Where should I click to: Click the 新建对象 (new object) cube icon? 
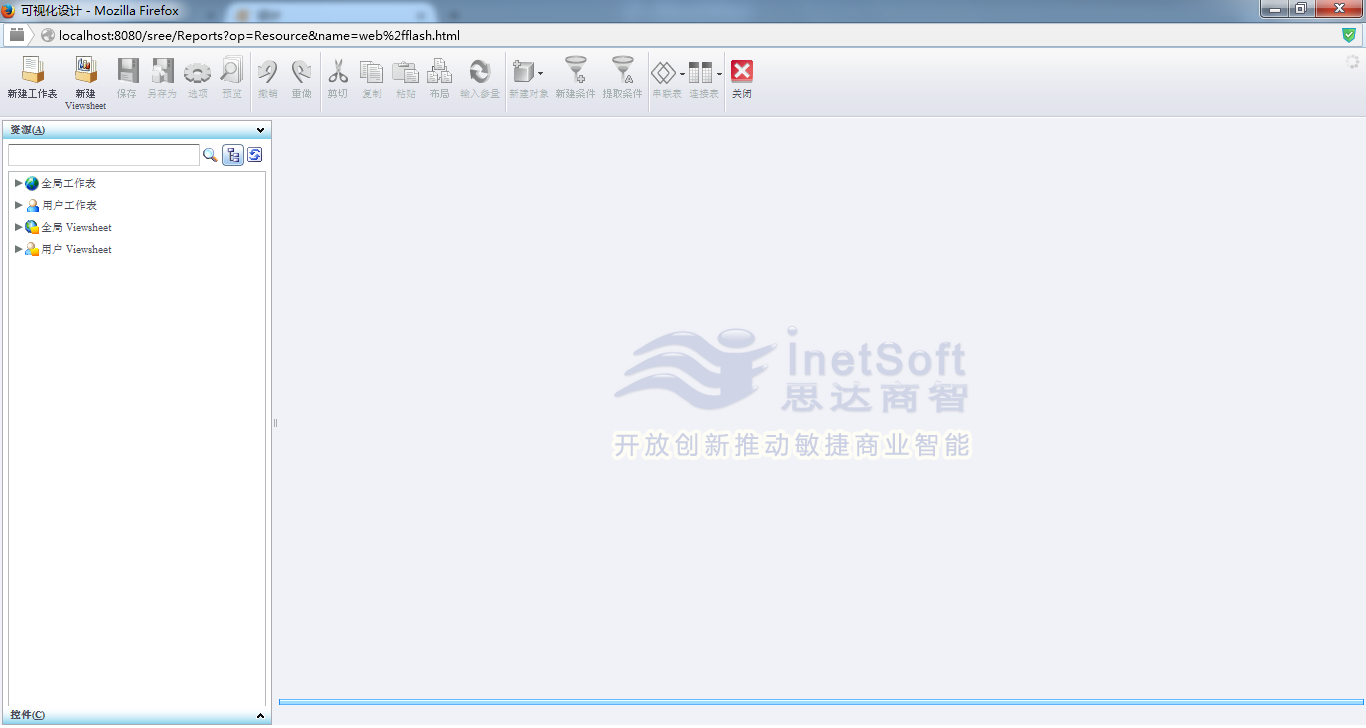tap(524, 71)
